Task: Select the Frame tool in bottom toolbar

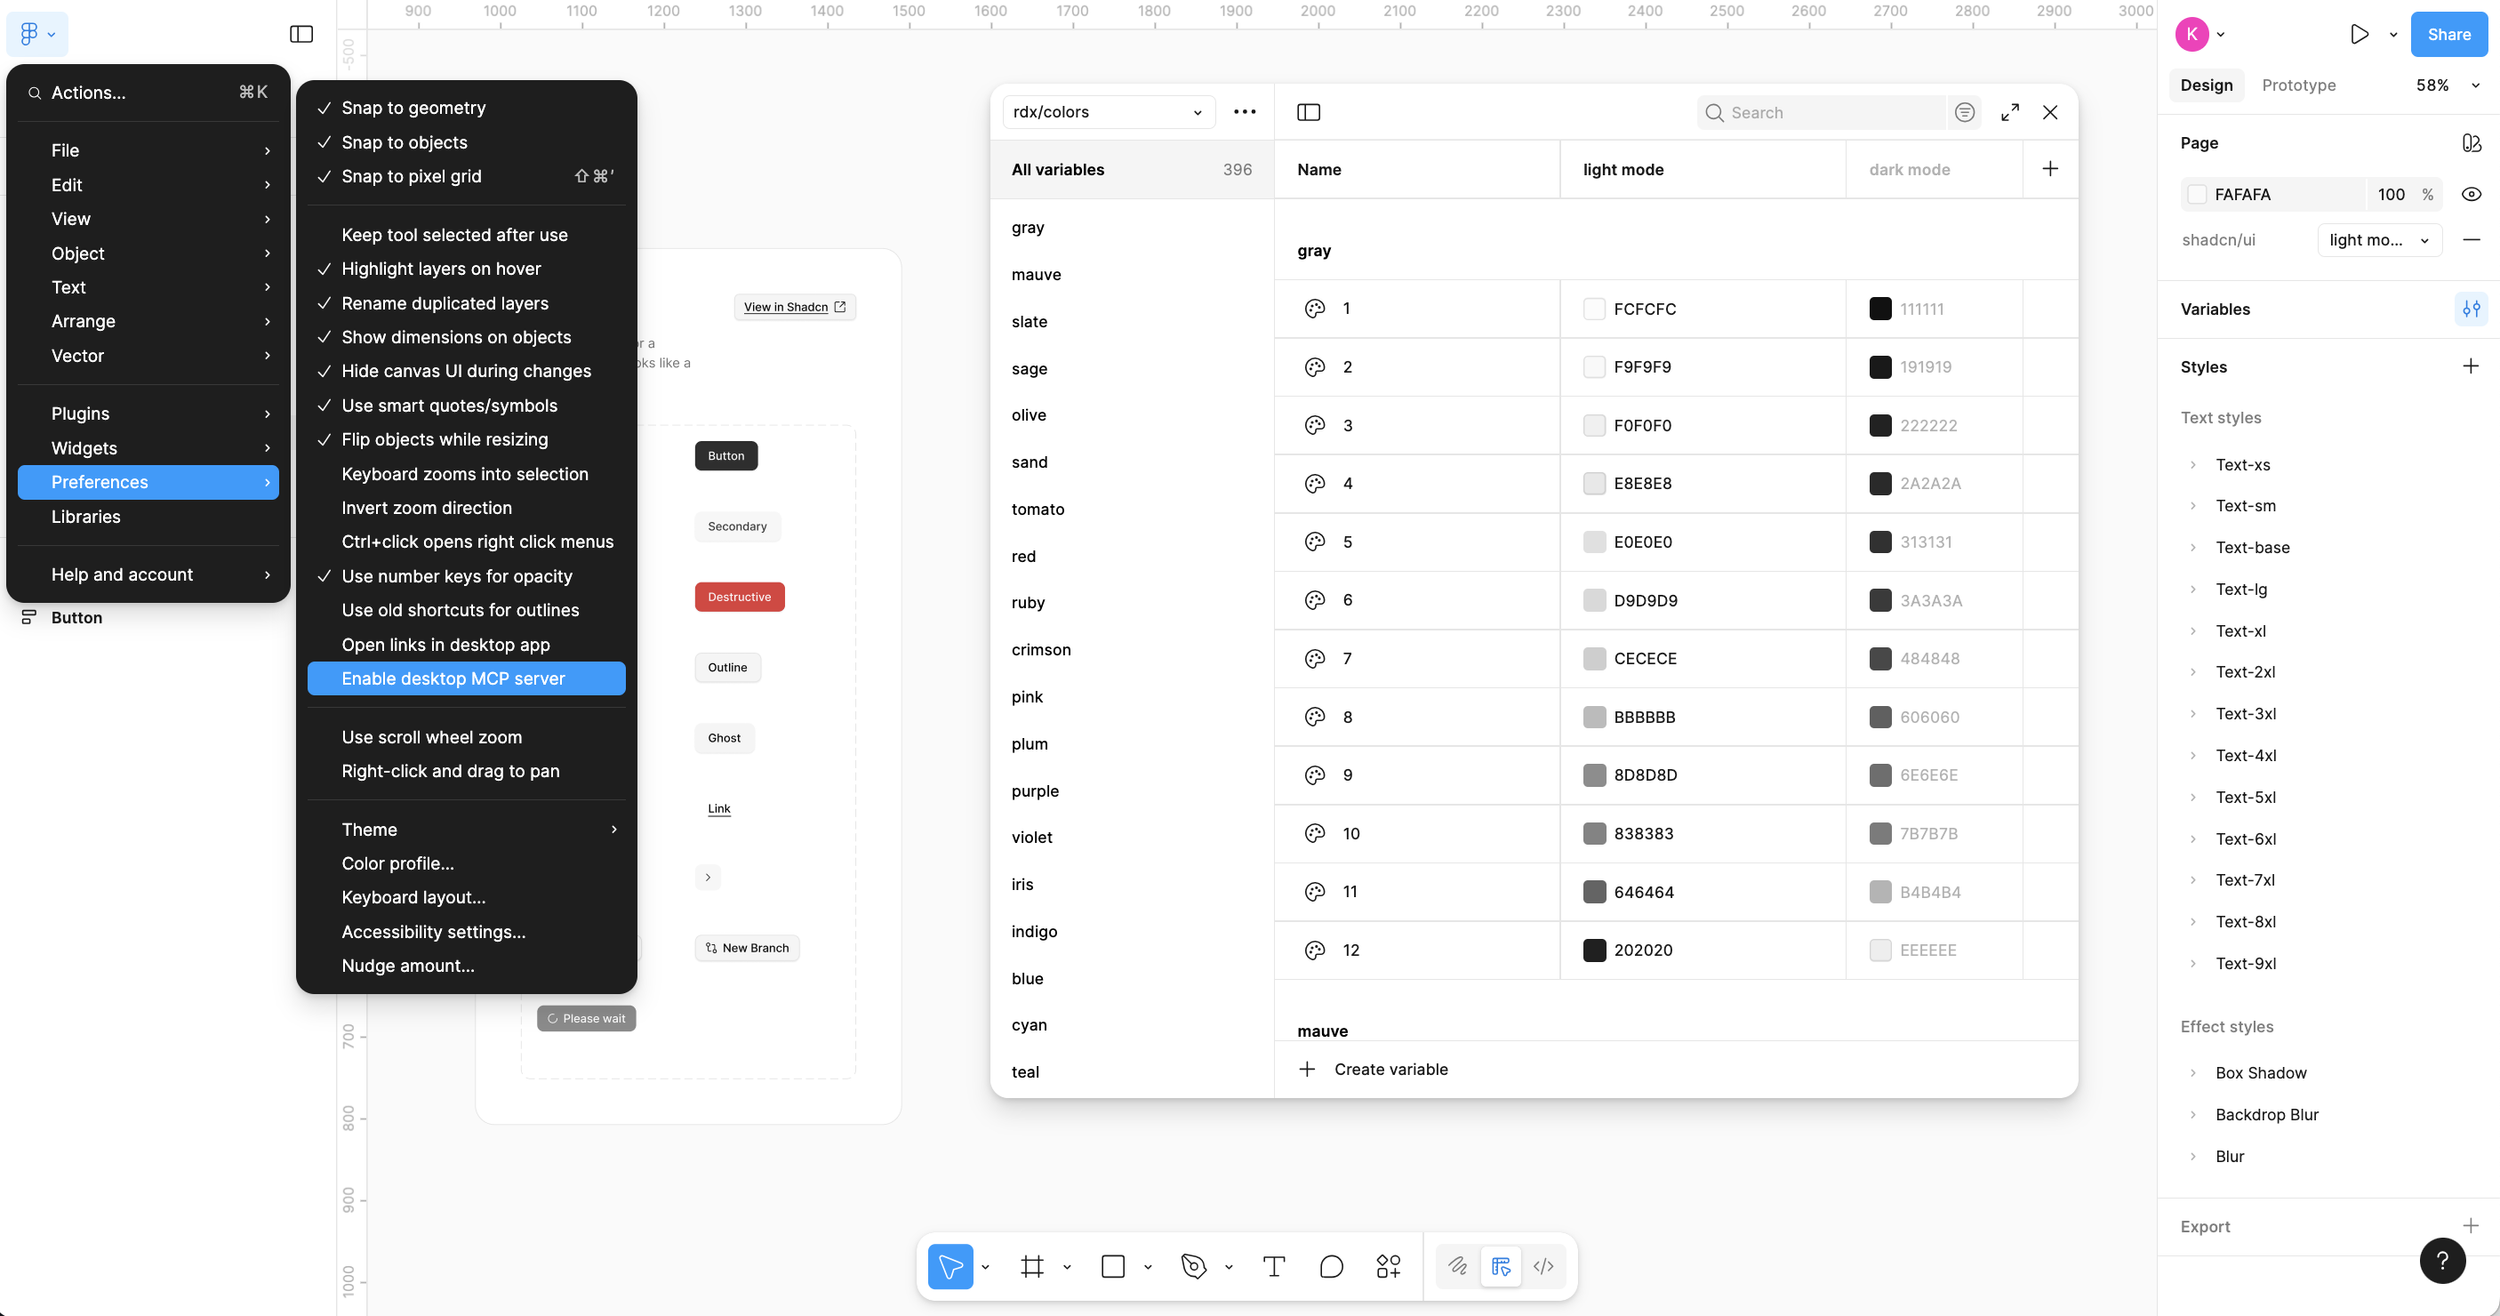Action: [1032, 1266]
